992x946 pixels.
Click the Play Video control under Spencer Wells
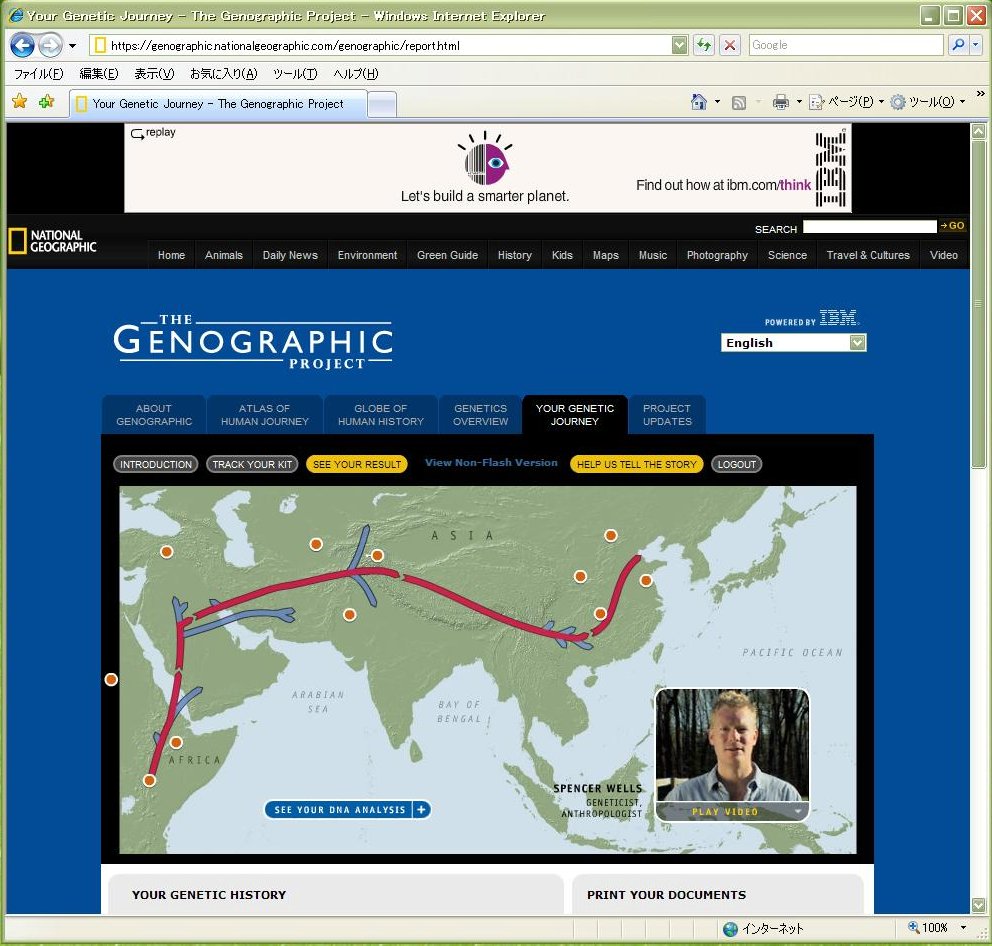pos(731,811)
